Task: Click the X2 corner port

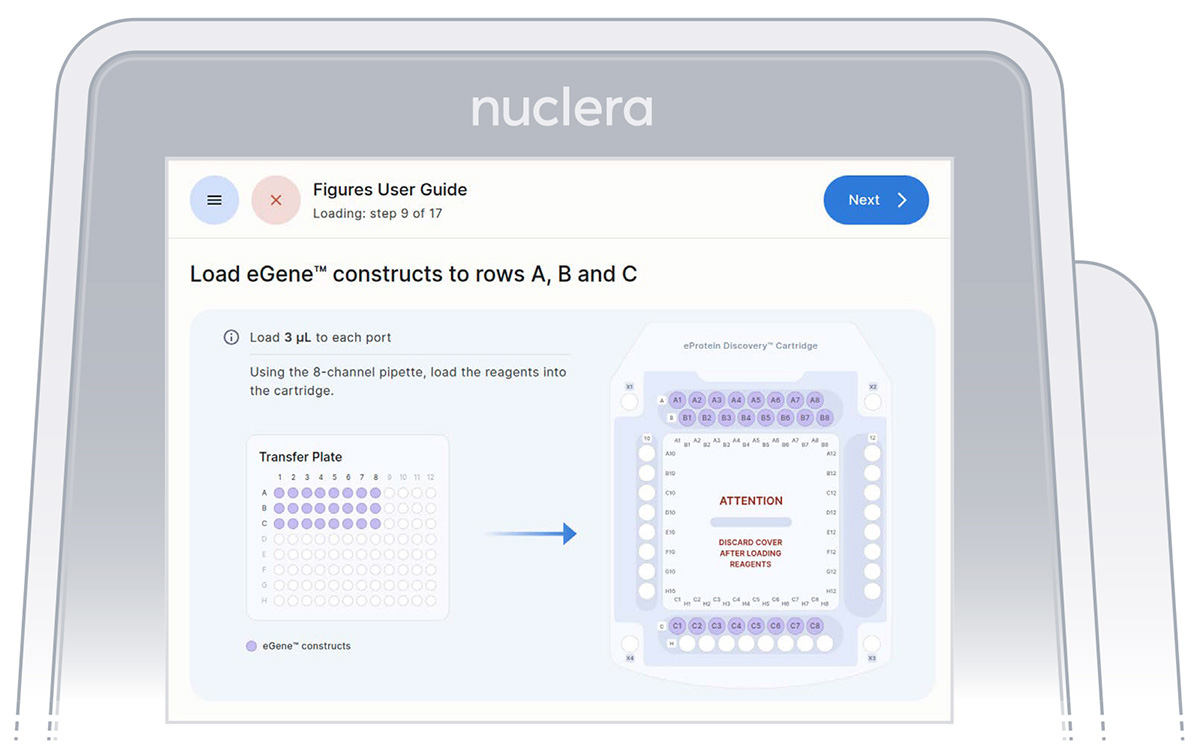Action: coord(873,402)
